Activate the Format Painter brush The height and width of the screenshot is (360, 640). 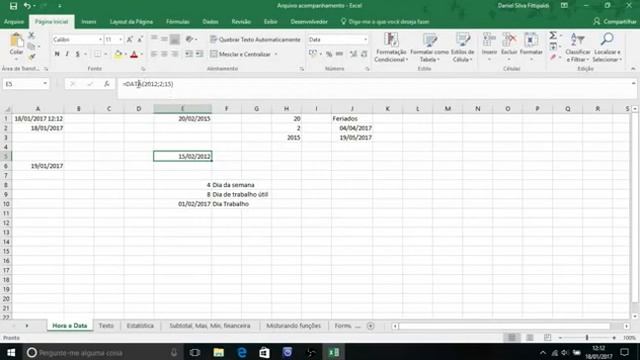pyautogui.click(x=31, y=56)
